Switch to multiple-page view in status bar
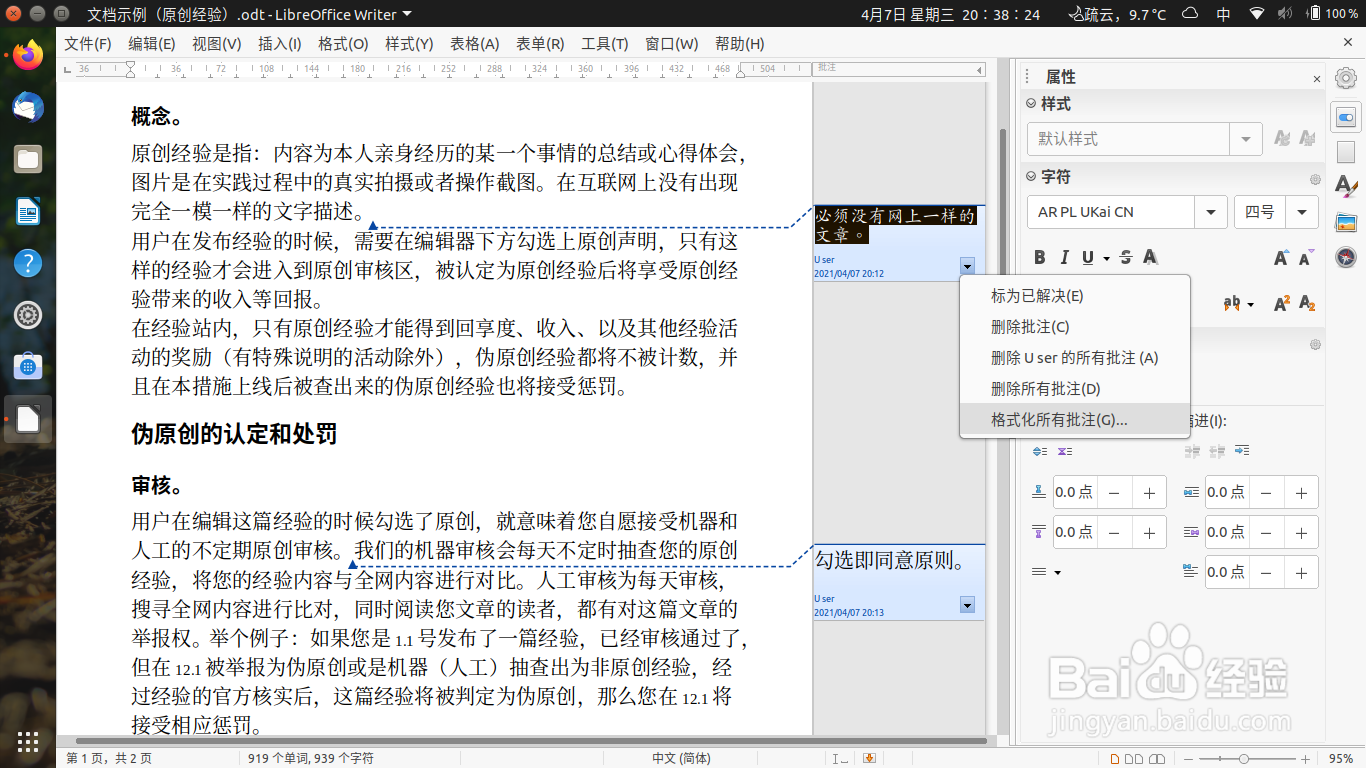 1134,759
